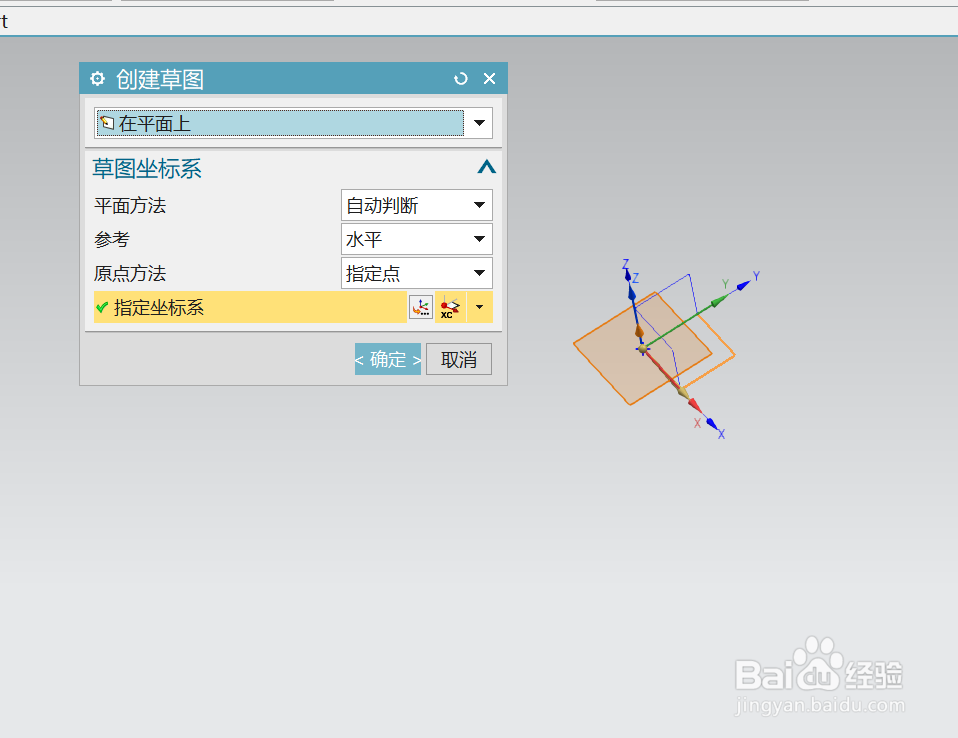The height and width of the screenshot is (738, 958).
Task: Collapse the 草图坐标系 section
Action: coord(486,167)
